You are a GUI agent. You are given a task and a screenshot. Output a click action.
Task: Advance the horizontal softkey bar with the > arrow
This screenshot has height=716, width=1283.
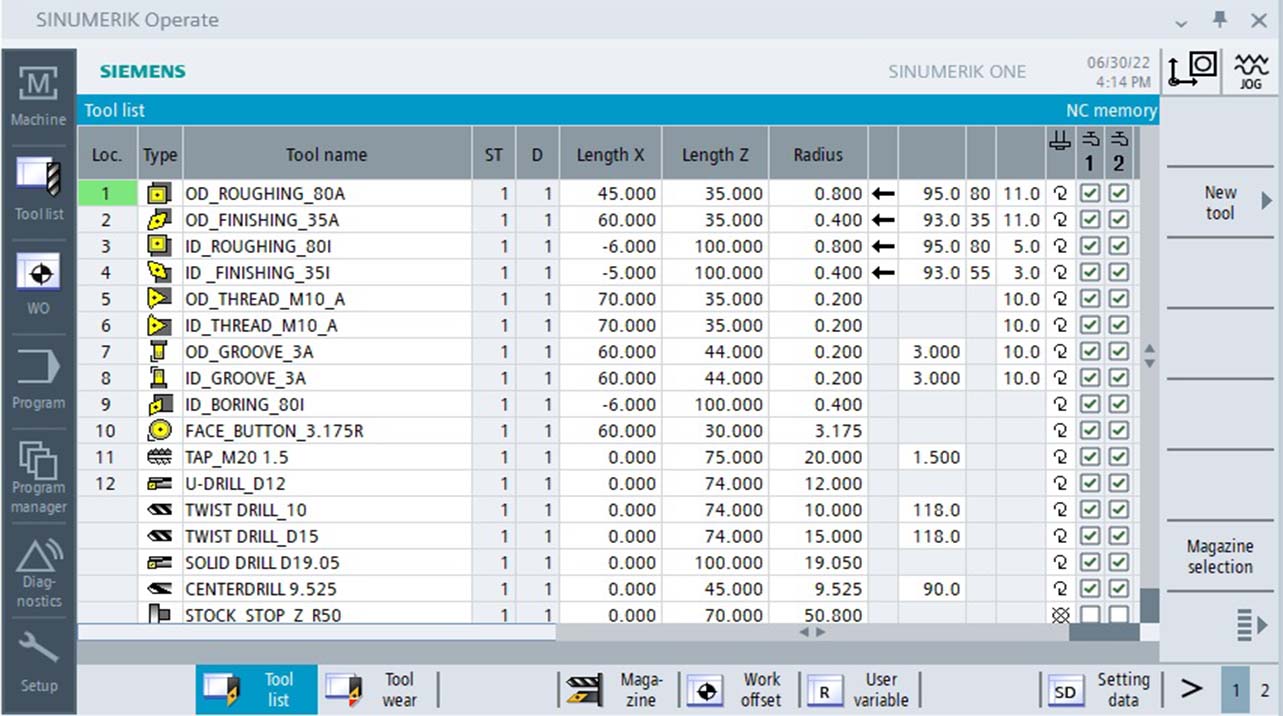[1191, 689]
